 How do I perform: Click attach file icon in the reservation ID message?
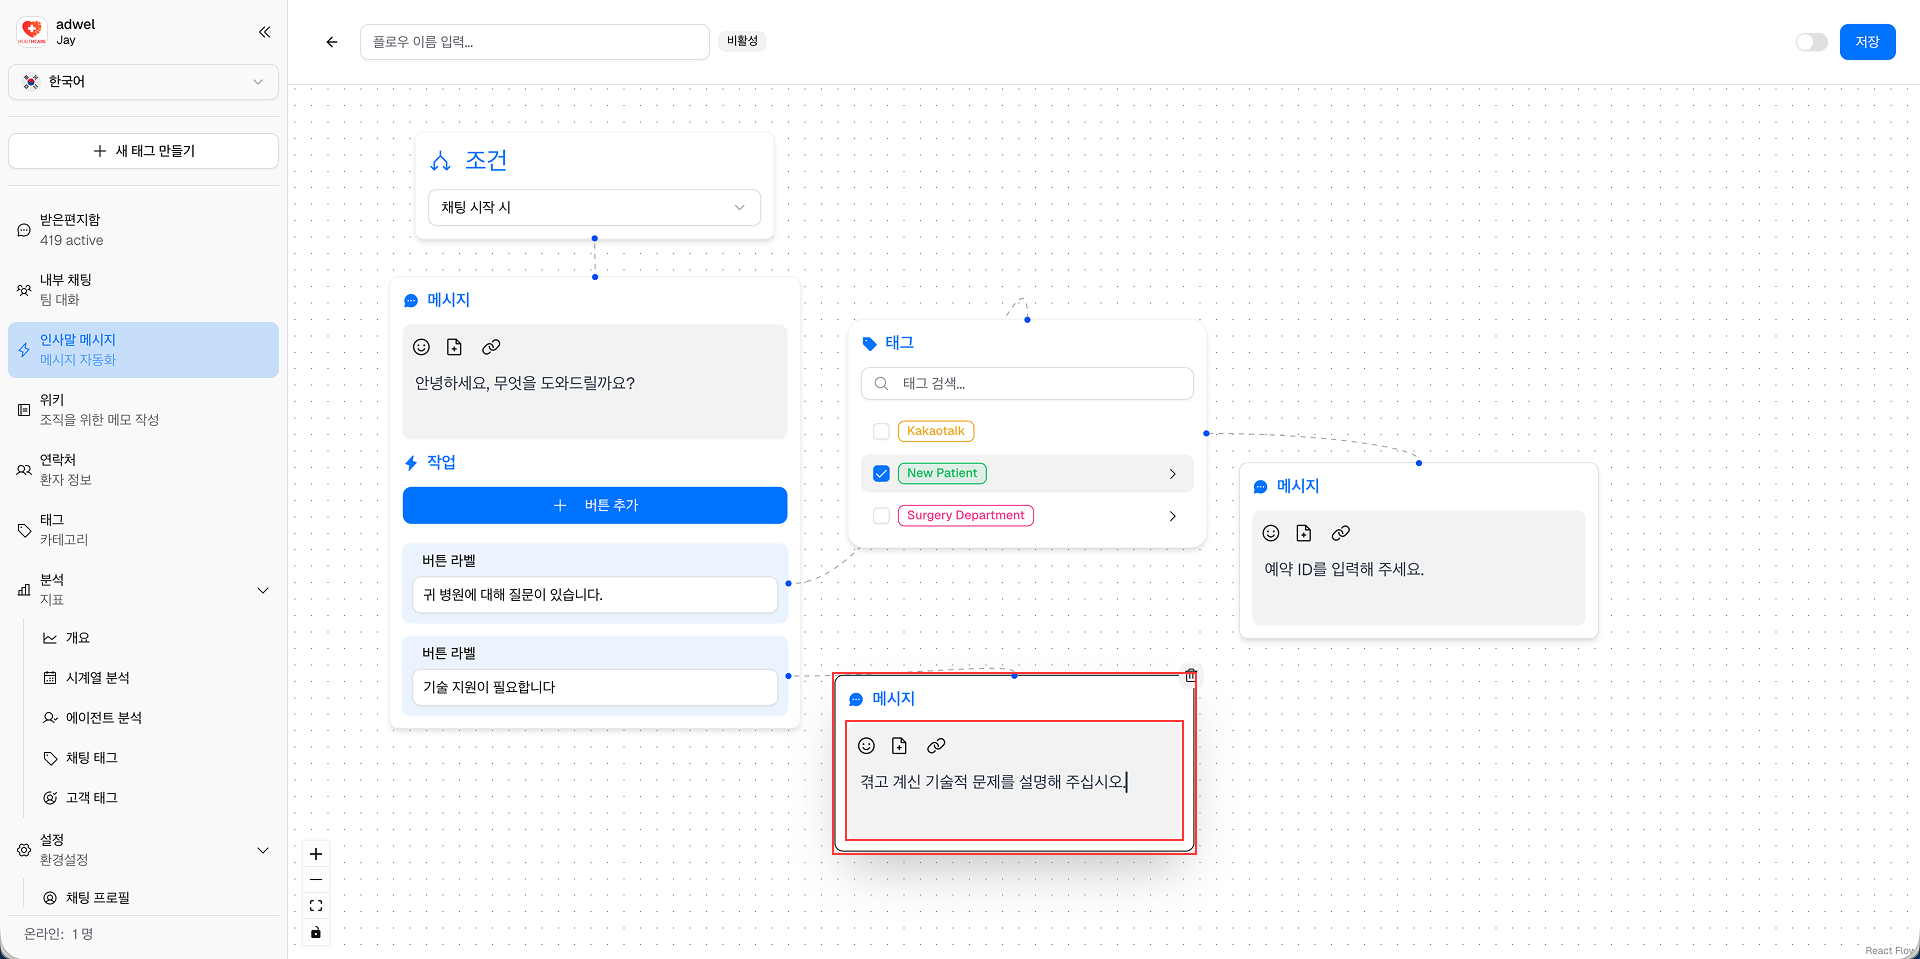(x=1304, y=533)
